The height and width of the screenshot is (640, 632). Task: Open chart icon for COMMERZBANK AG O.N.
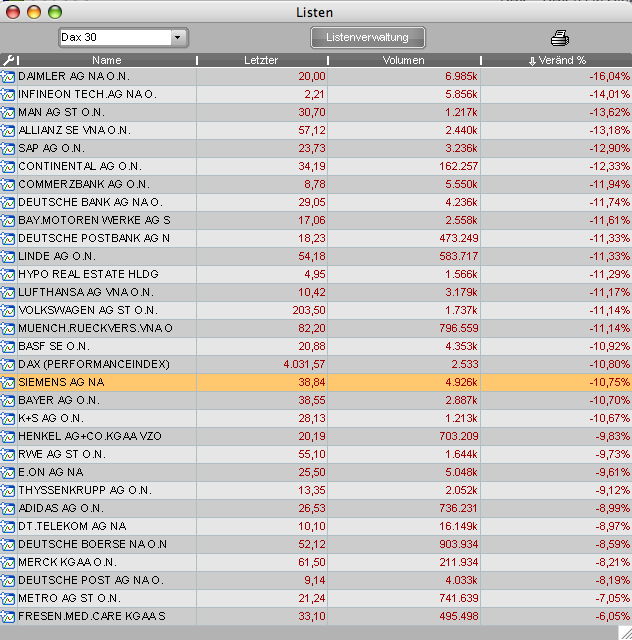[8, 184]
